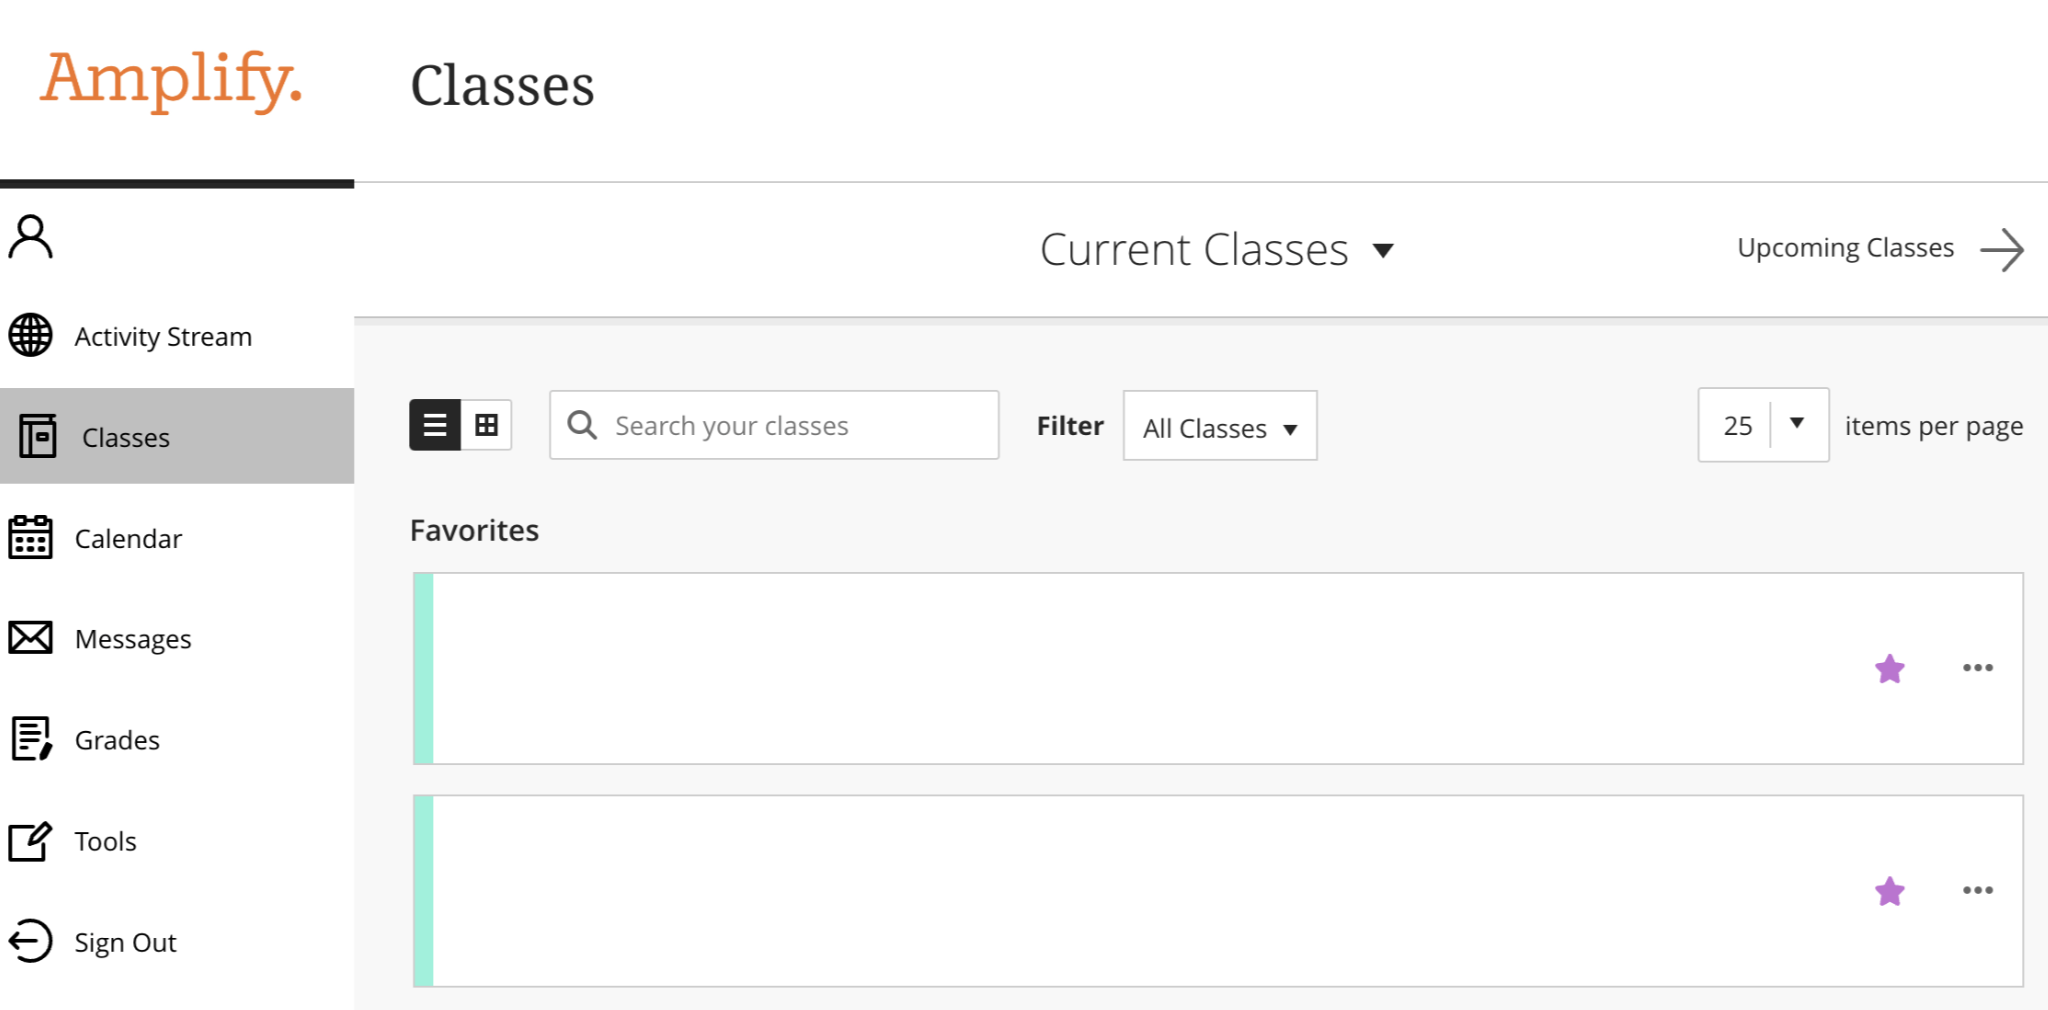Screen dimensions: 2048x1010
Task: Click the Amplify logo
Action: click(x=171, y=80)
